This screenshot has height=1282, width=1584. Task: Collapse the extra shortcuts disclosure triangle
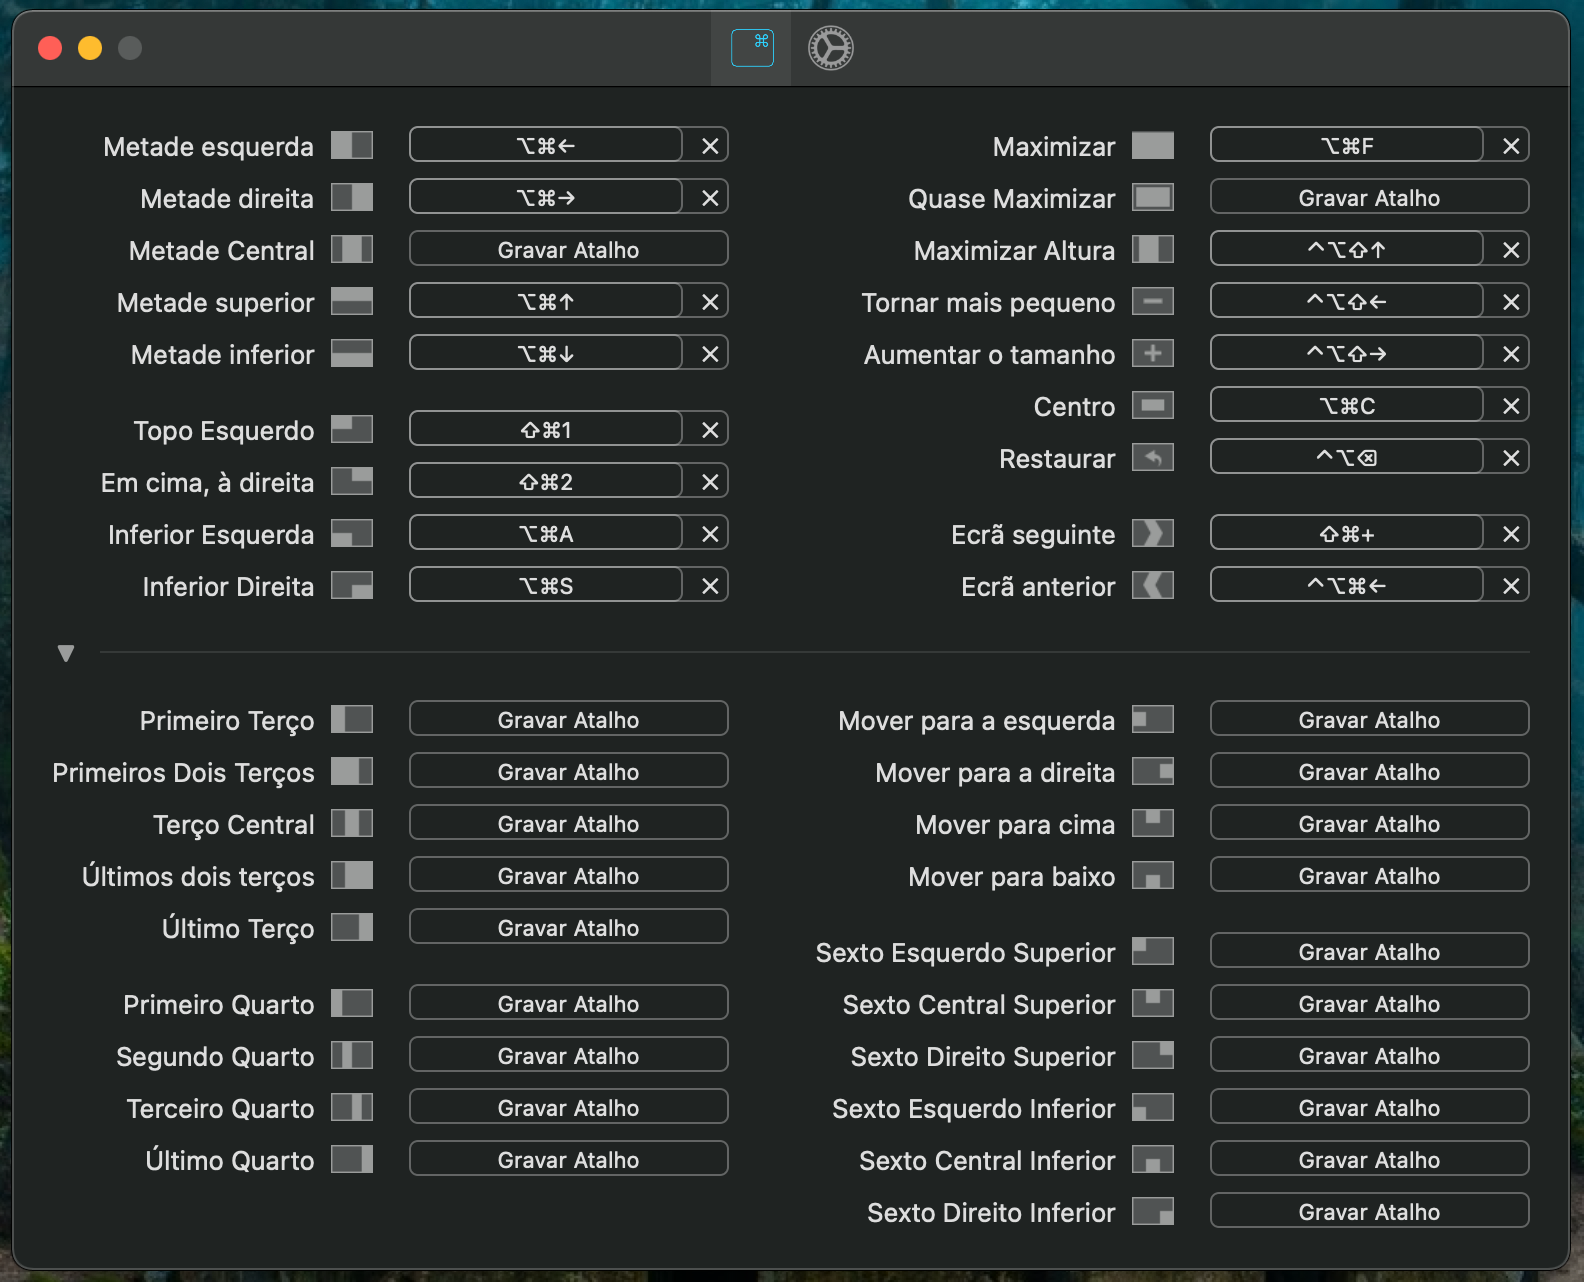(x=66, y=654)
